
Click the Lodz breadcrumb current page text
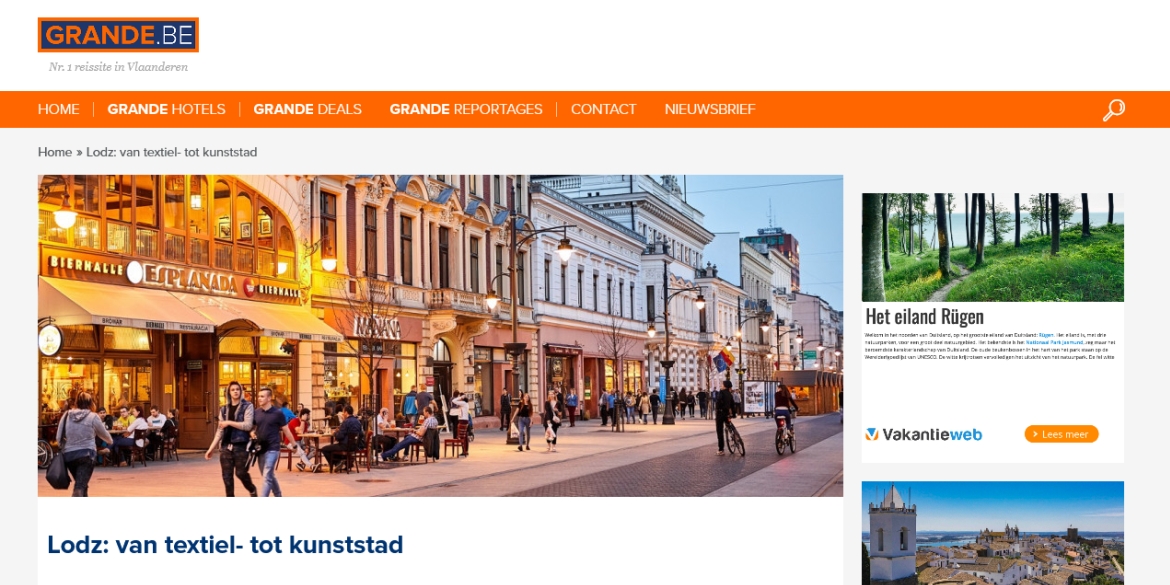pos(172,152)
